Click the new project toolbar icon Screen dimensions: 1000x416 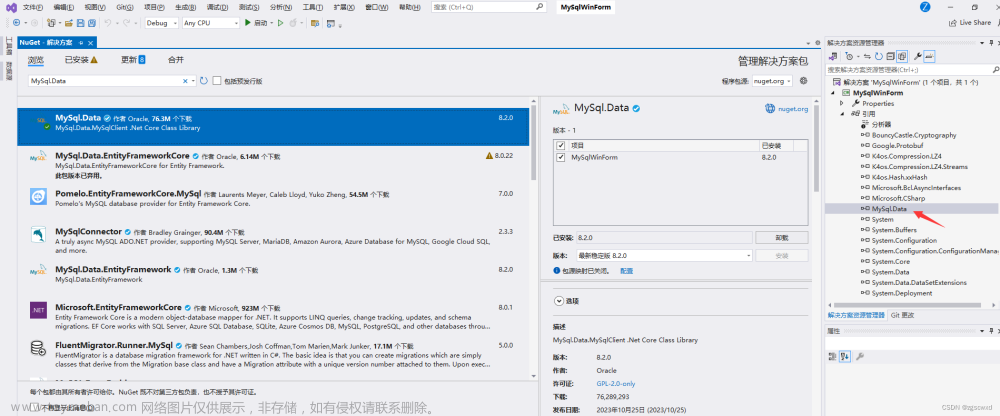tap(52, 22)
